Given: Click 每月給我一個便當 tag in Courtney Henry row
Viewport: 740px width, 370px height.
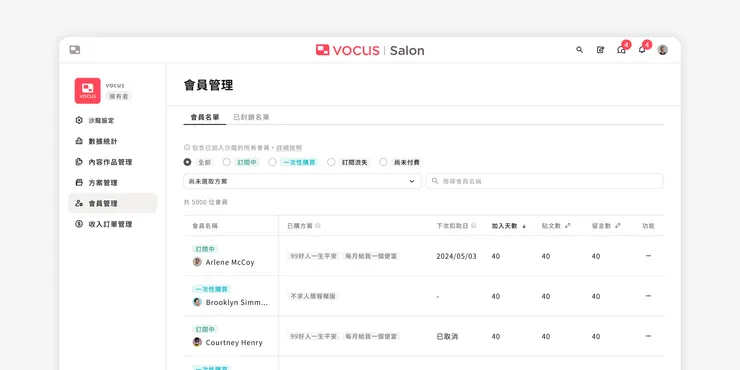Looking at the screenshot, I should [371, 336].
